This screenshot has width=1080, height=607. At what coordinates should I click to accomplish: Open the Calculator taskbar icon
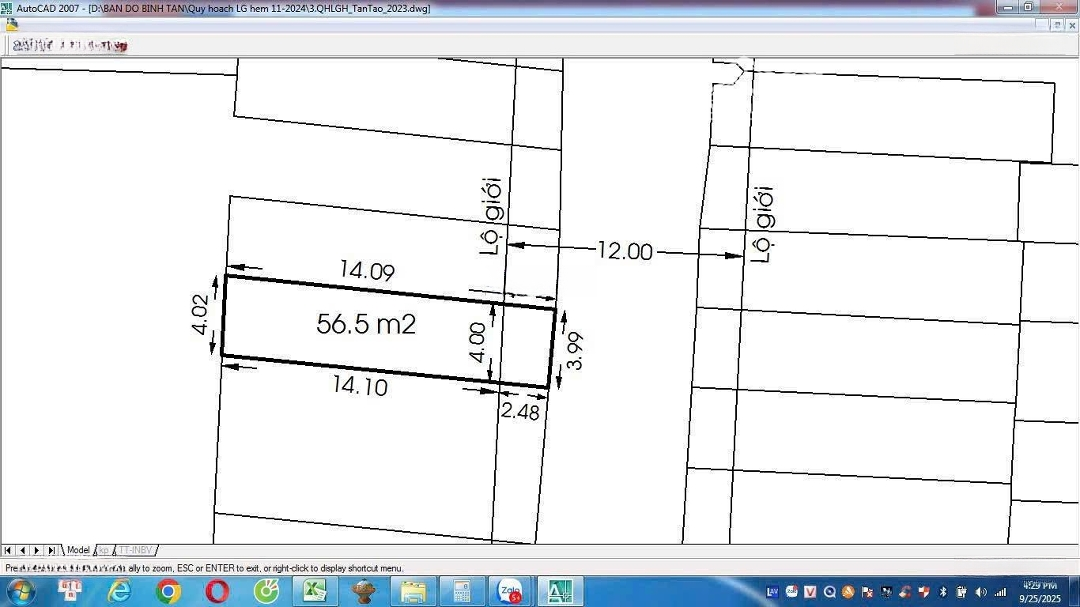click(461, 591)
